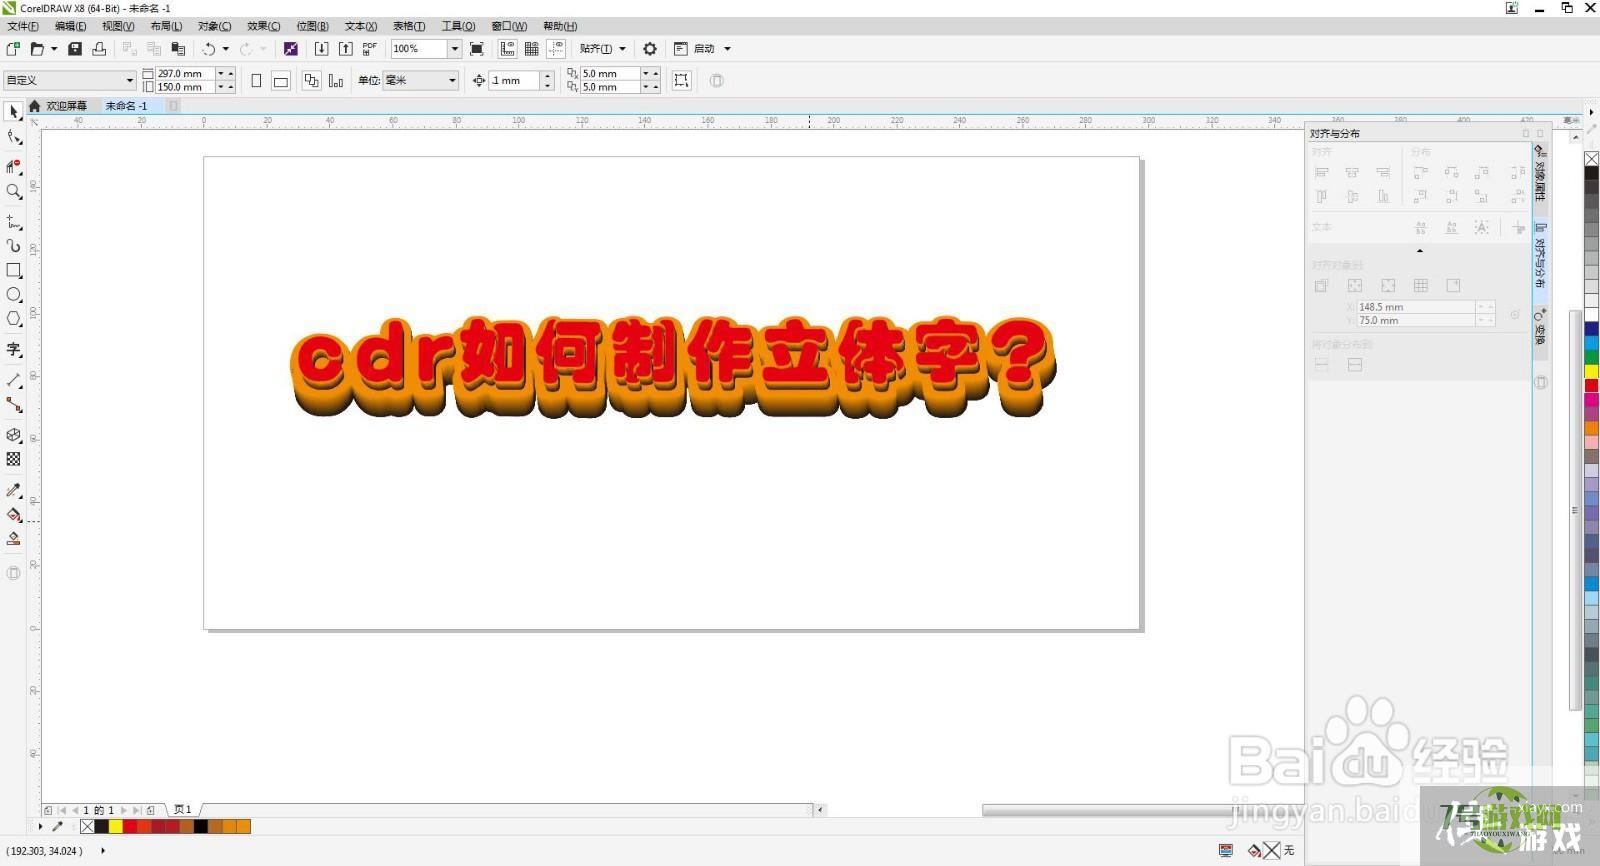Select the Interactive Fill tool

[14, 515]
